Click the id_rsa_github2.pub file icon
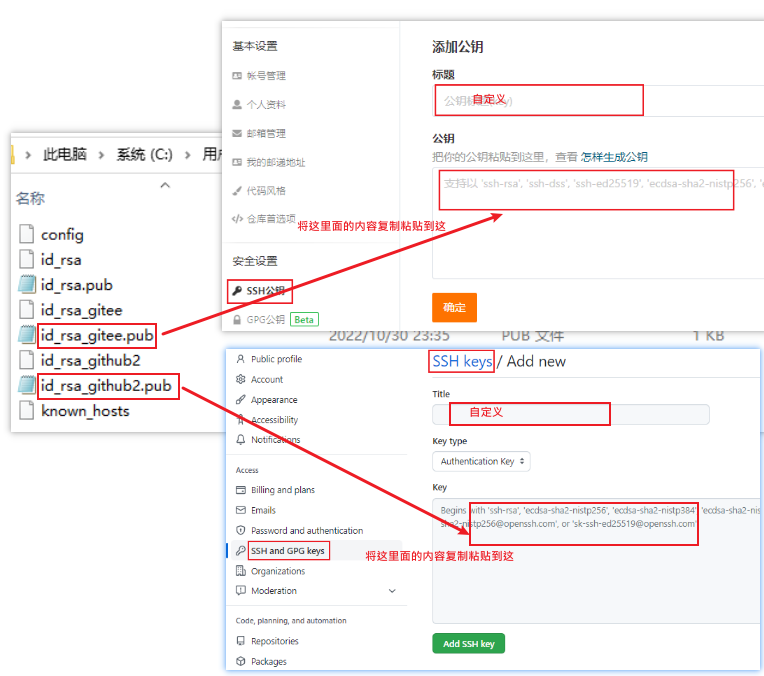The image size is (764, 676). pos(27,386)
